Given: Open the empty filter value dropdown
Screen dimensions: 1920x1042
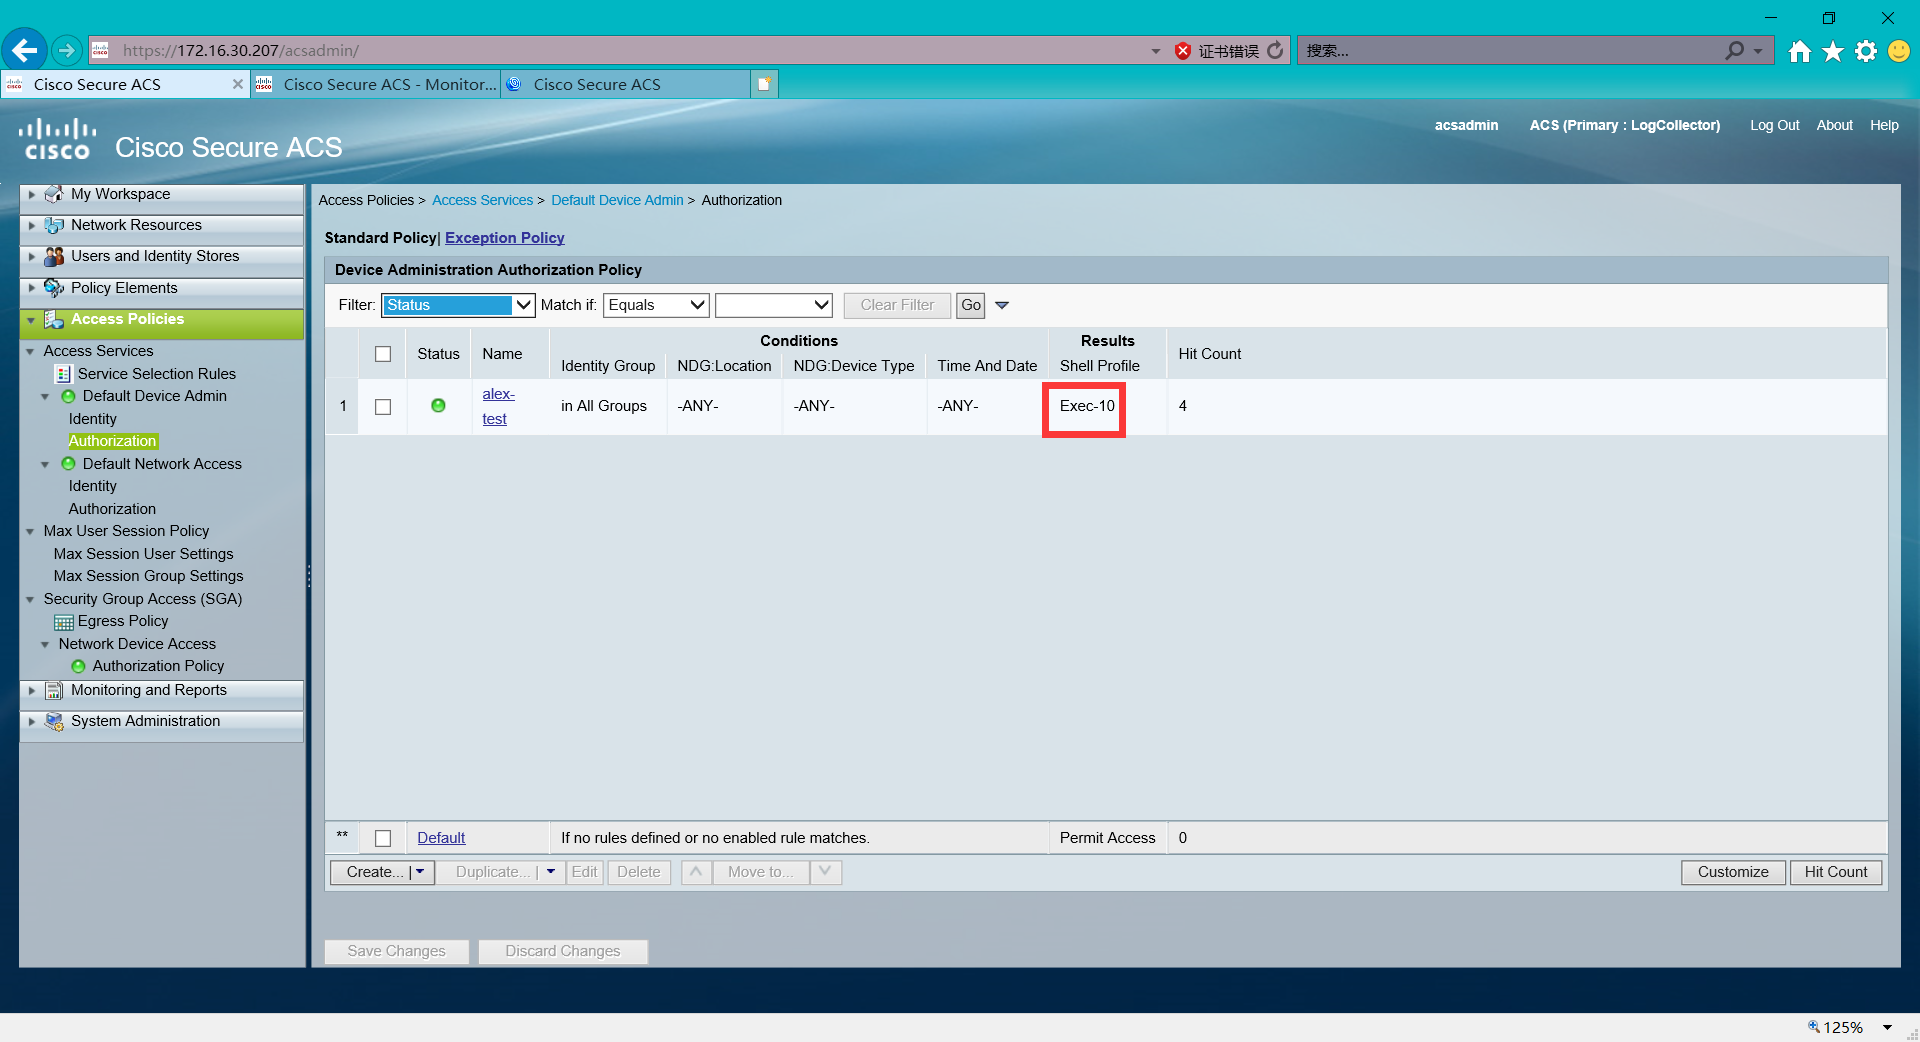Looking at the screenshot, I should pyautogui.click(x=774, y=305).
